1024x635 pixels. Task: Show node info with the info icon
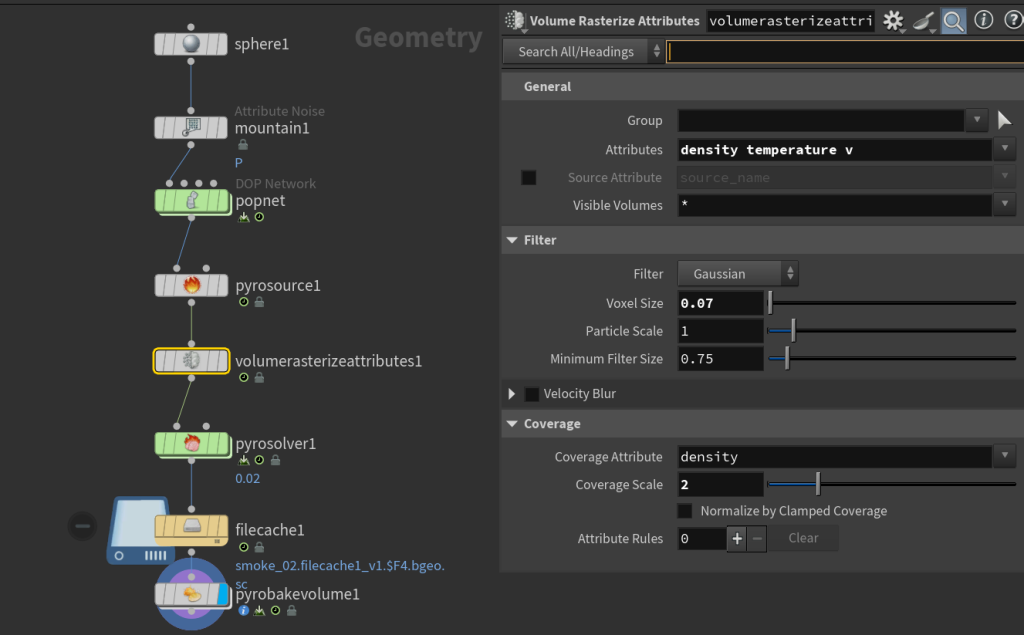(x=984, y=21)
